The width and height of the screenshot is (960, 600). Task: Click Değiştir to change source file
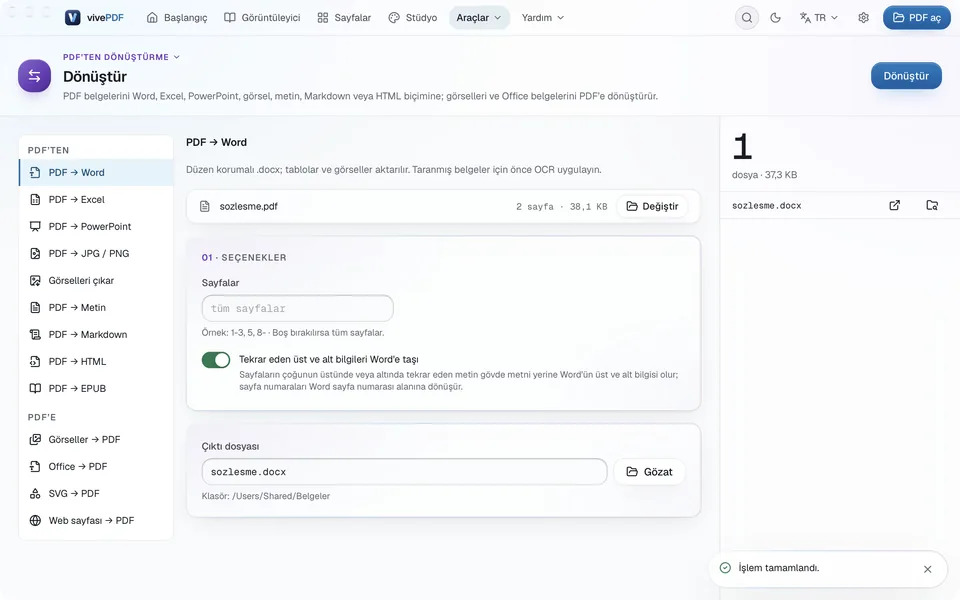pyautogui.click(x=652, y=206)
